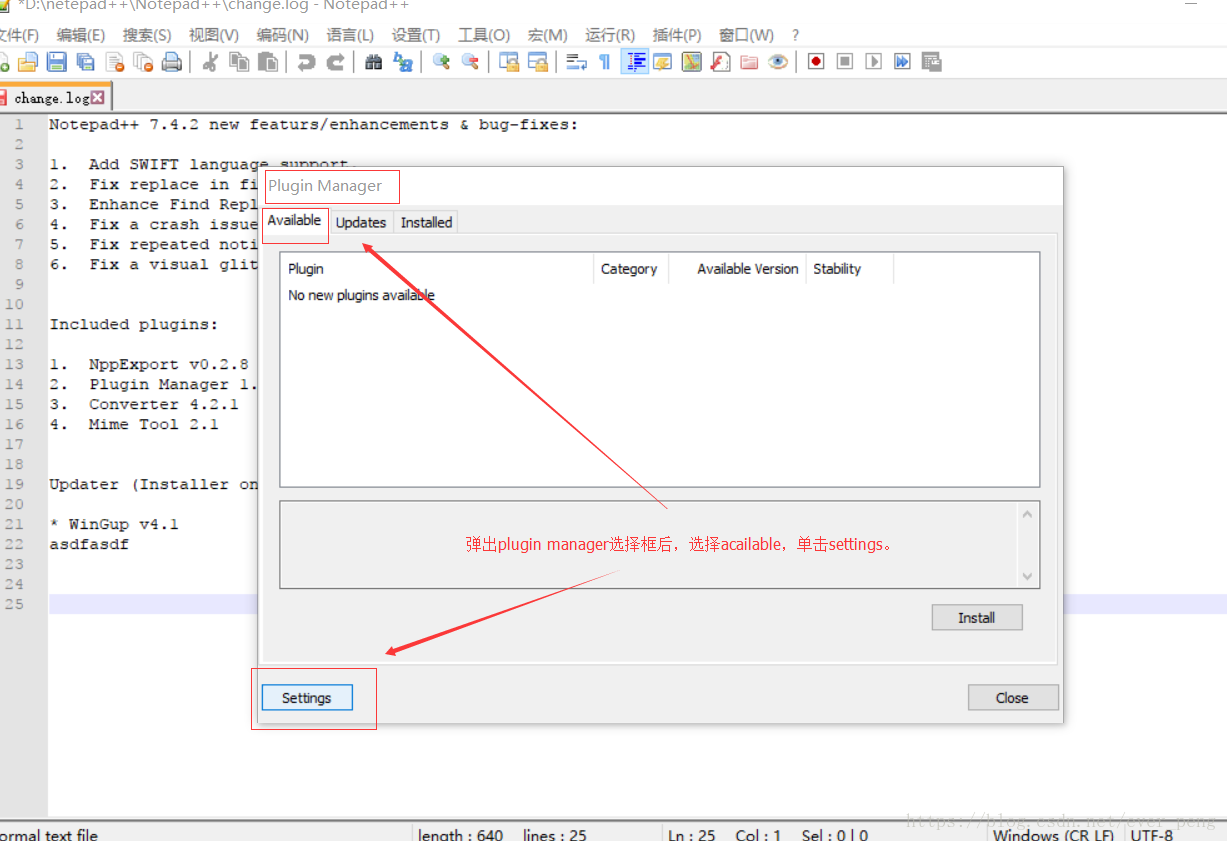This screenshot has height=841, width=1227.
Task: Switch to the Available tab in Plugin Manager
Action: click(x=294, y=221)
